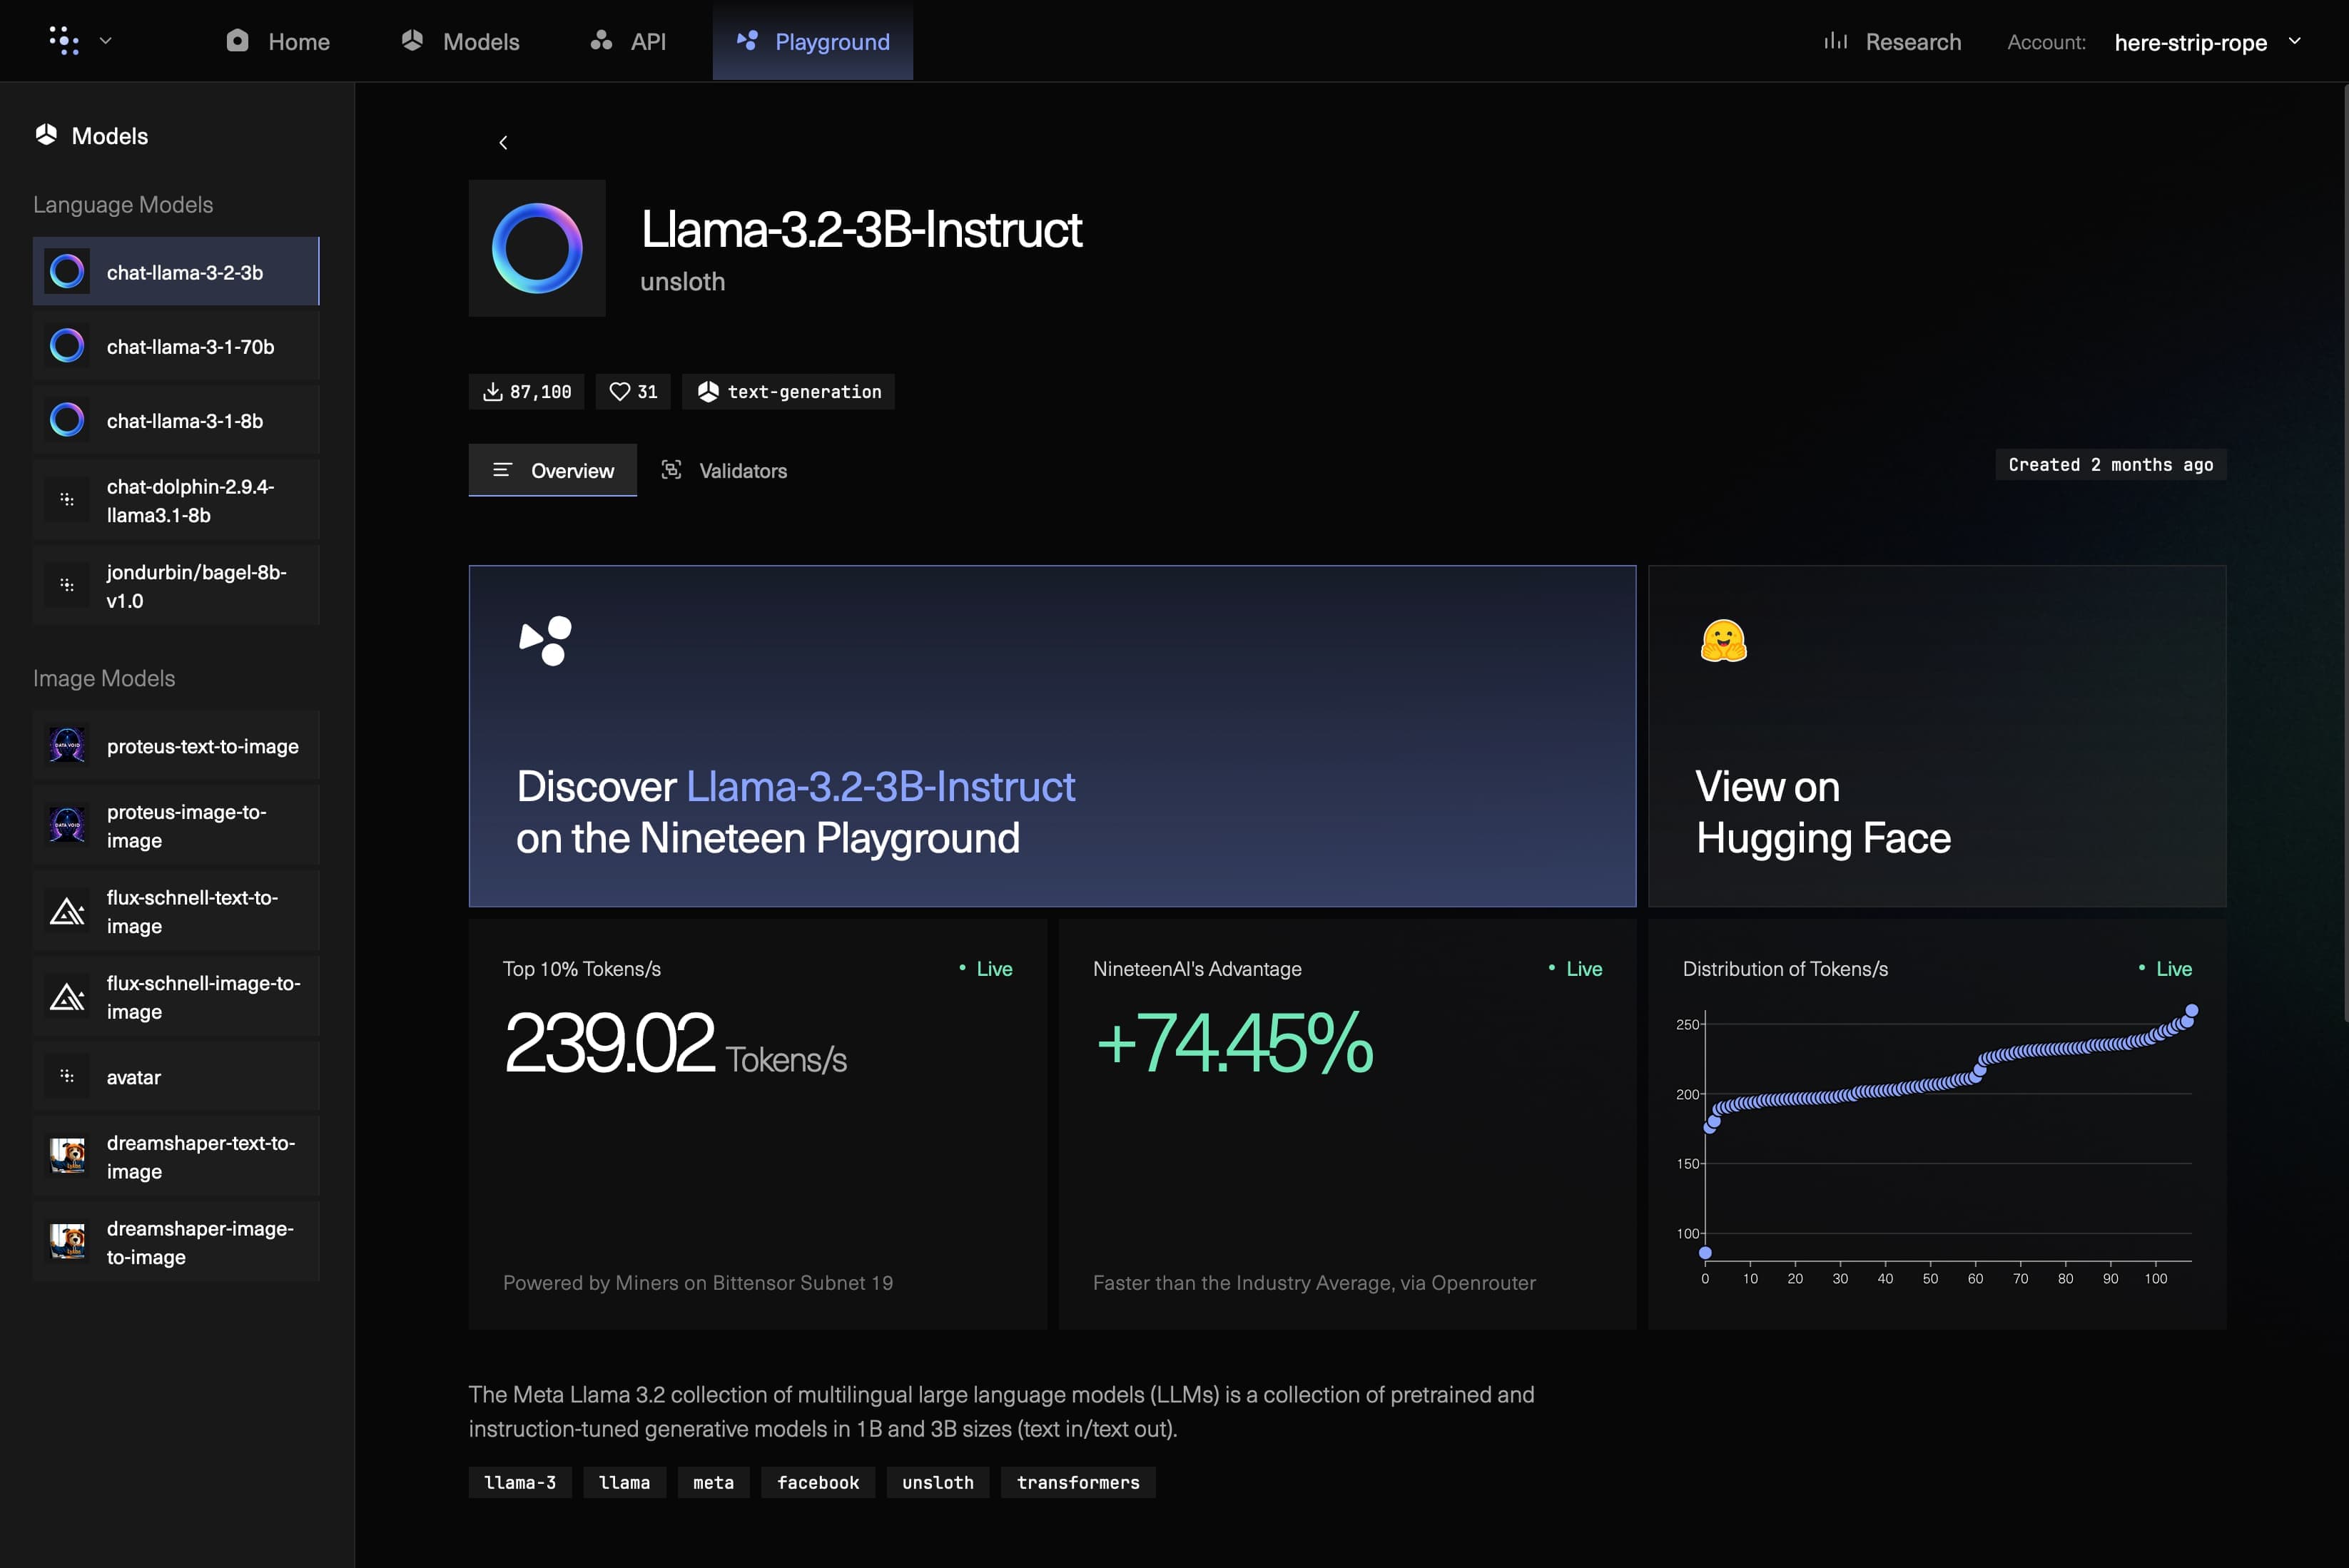
Task: Click Faster than the Industry Average, via Openrouter
Action: [x=1314, y=1282]
